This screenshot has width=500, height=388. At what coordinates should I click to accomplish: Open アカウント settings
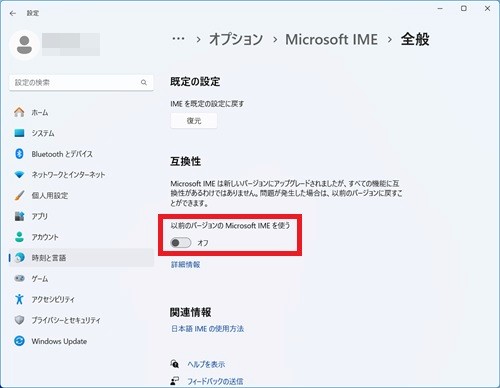click(81, 237)
